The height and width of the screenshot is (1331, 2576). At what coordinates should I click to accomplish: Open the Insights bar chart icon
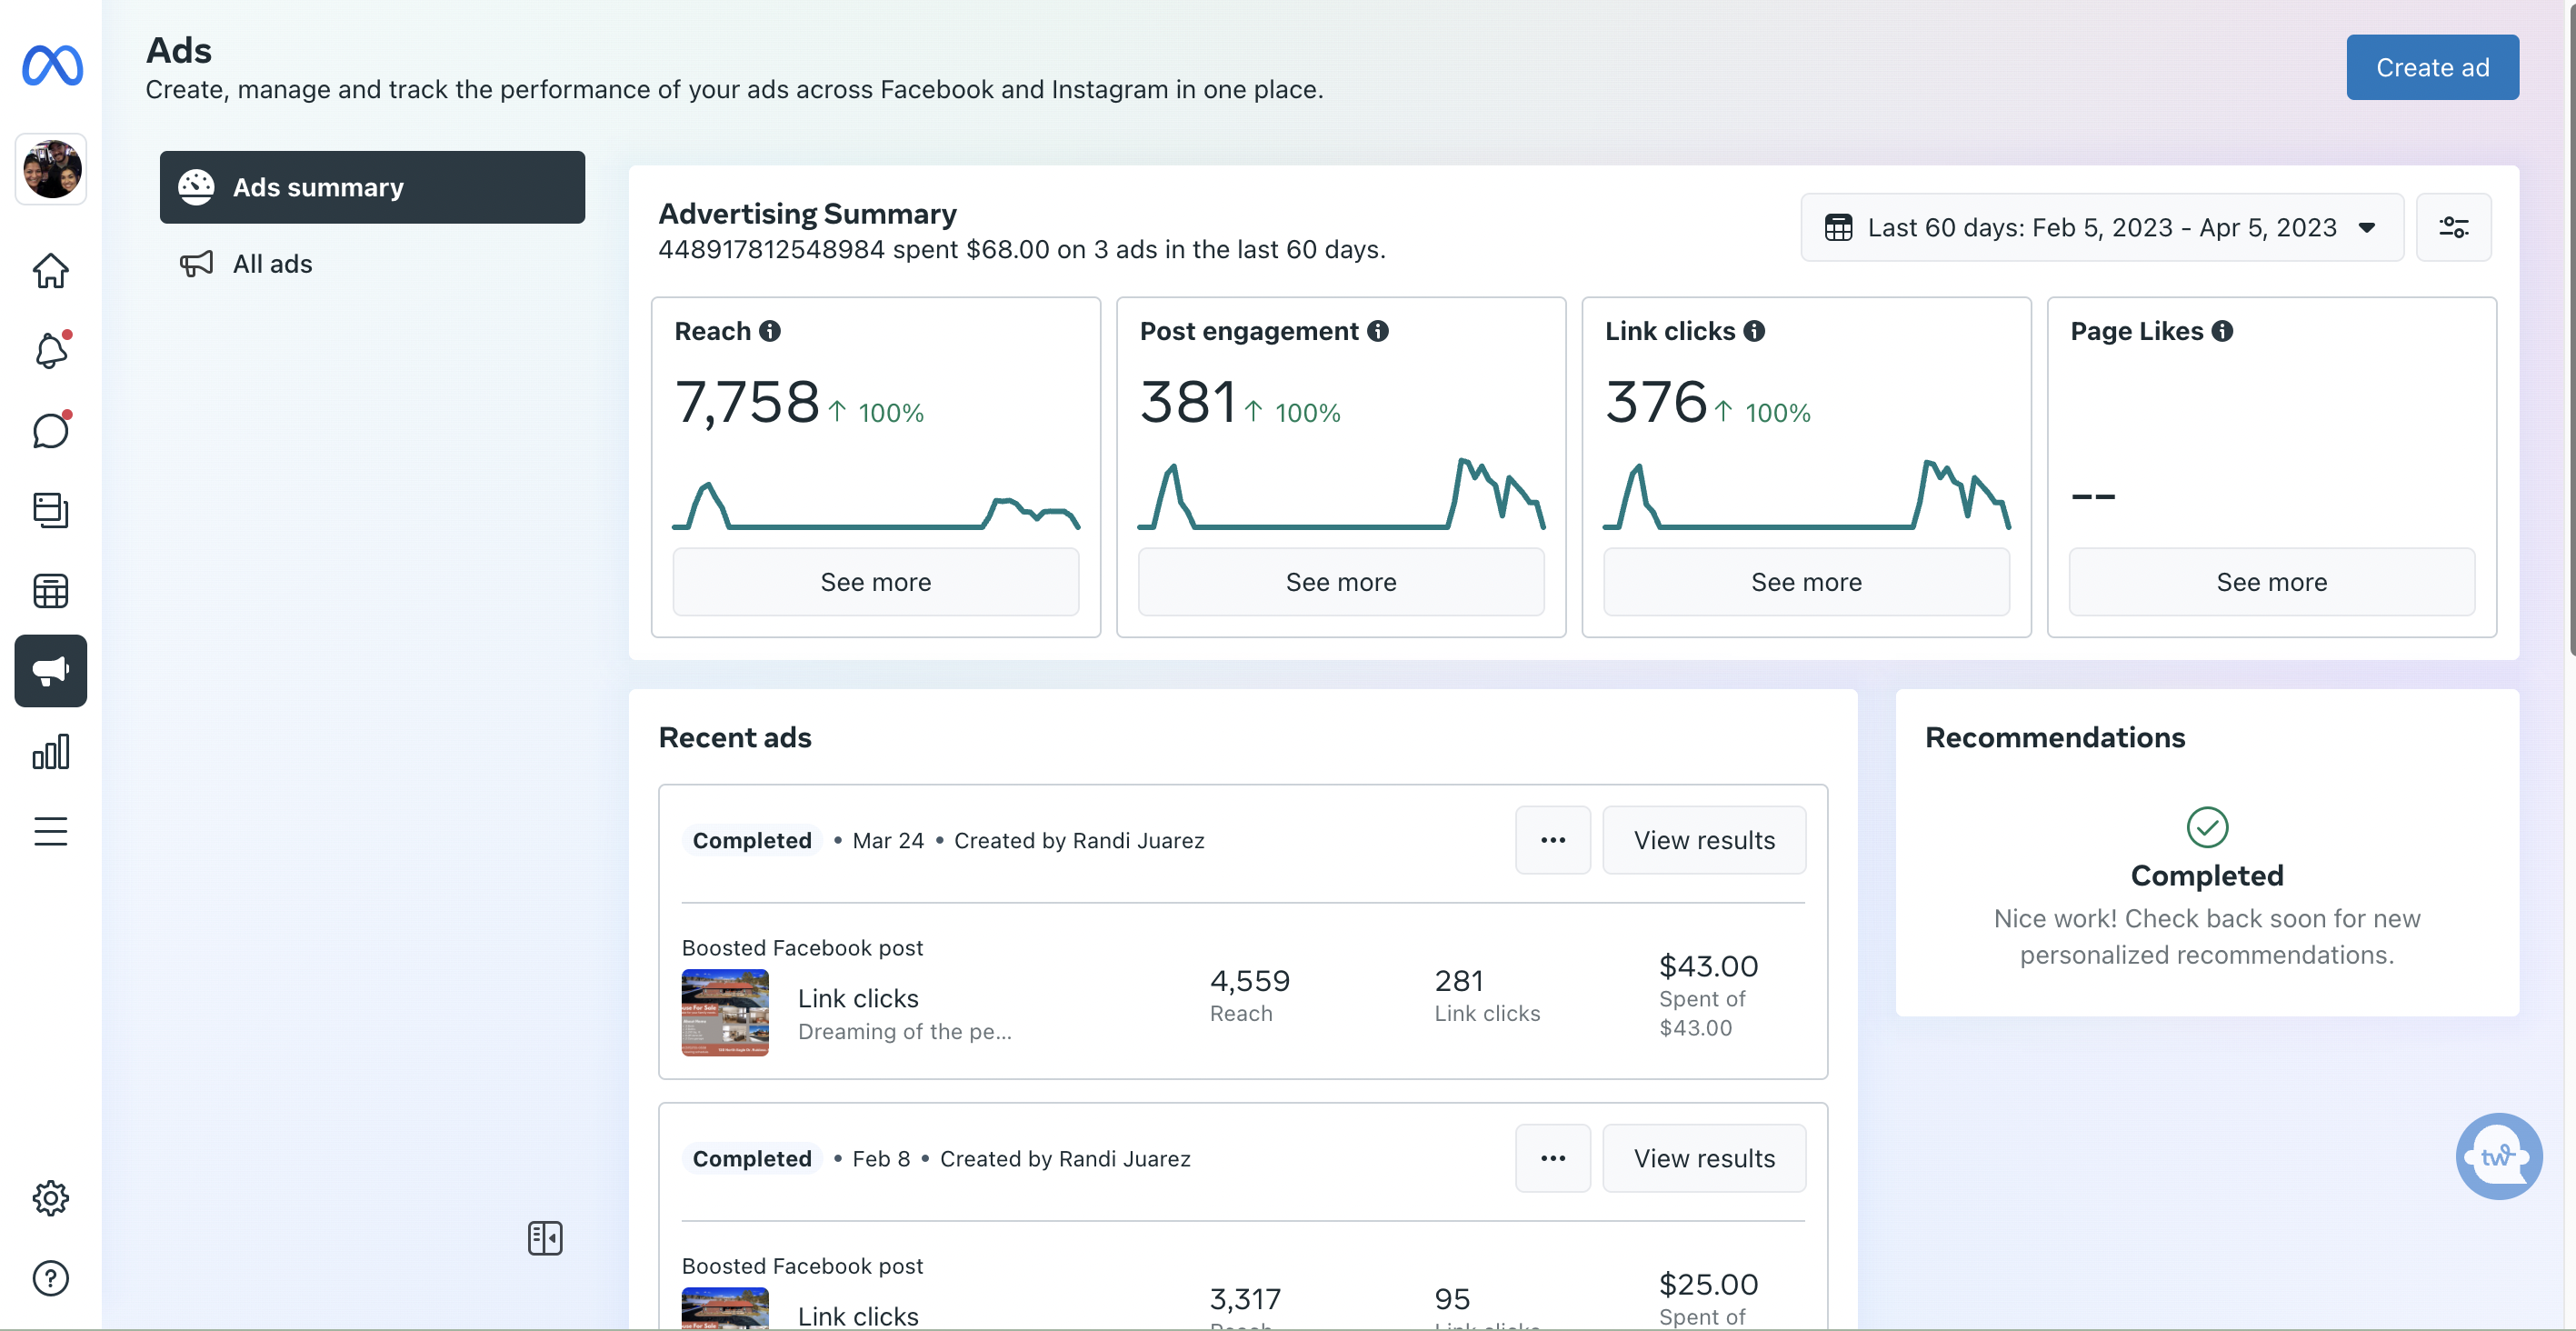[50, 752]
